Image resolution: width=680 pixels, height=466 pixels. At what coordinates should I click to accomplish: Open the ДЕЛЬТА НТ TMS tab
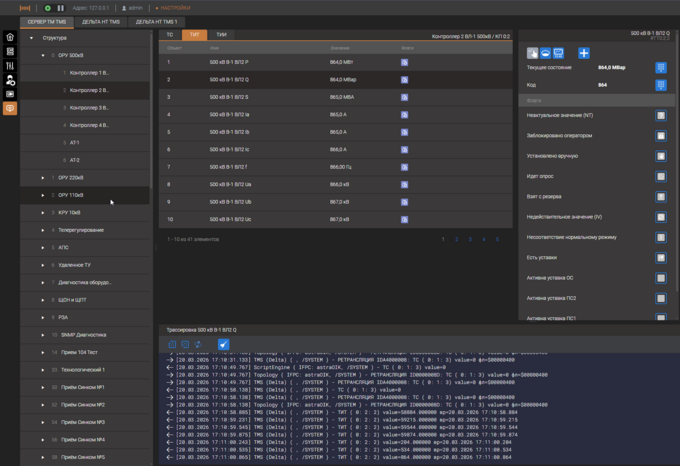point(101,21)
